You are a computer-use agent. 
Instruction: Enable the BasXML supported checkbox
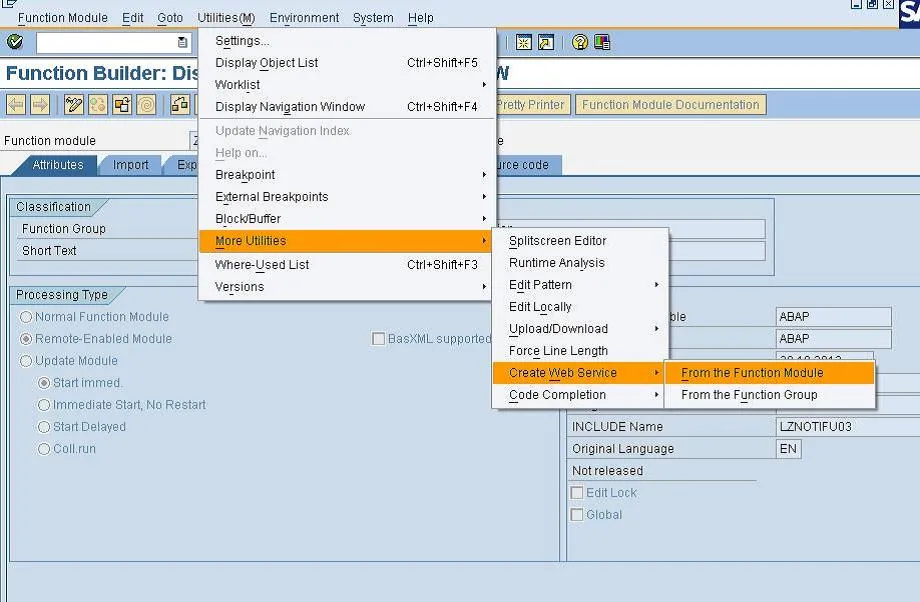378,338
